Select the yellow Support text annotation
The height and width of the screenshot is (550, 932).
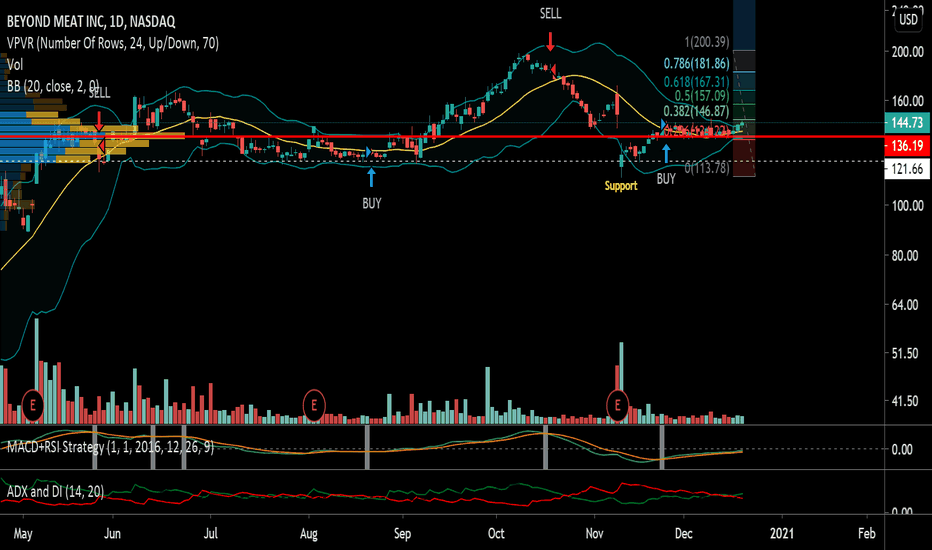point(621,186)
